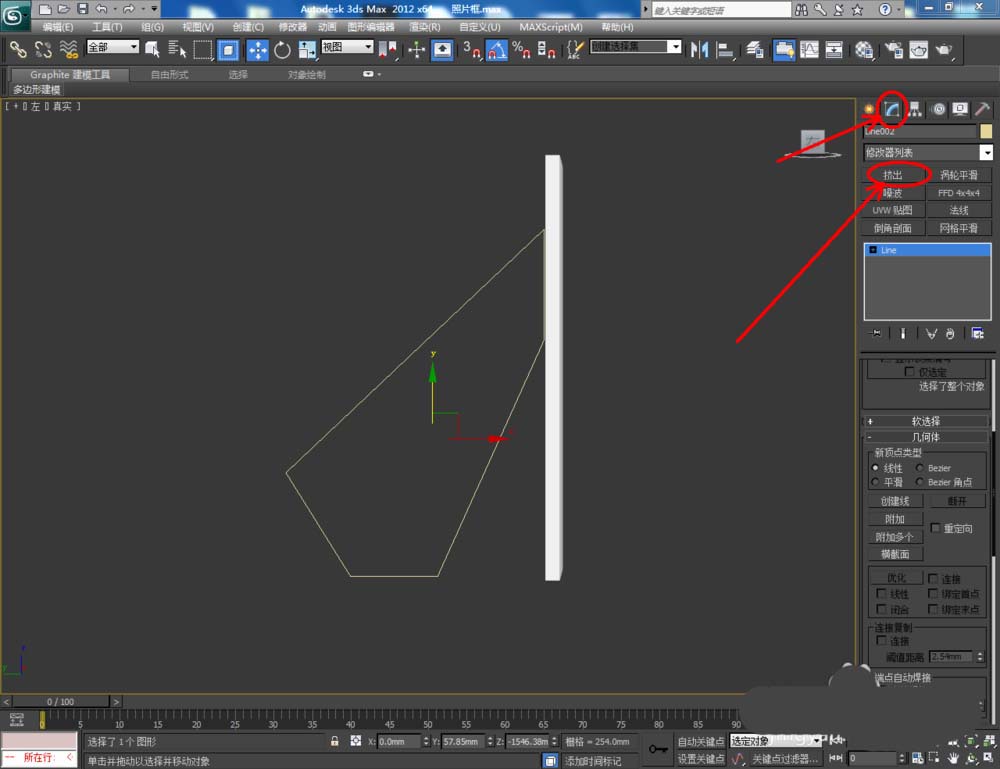Open the Modify command panel tab
1000x769 pixels.
click(x=892, y=110)
